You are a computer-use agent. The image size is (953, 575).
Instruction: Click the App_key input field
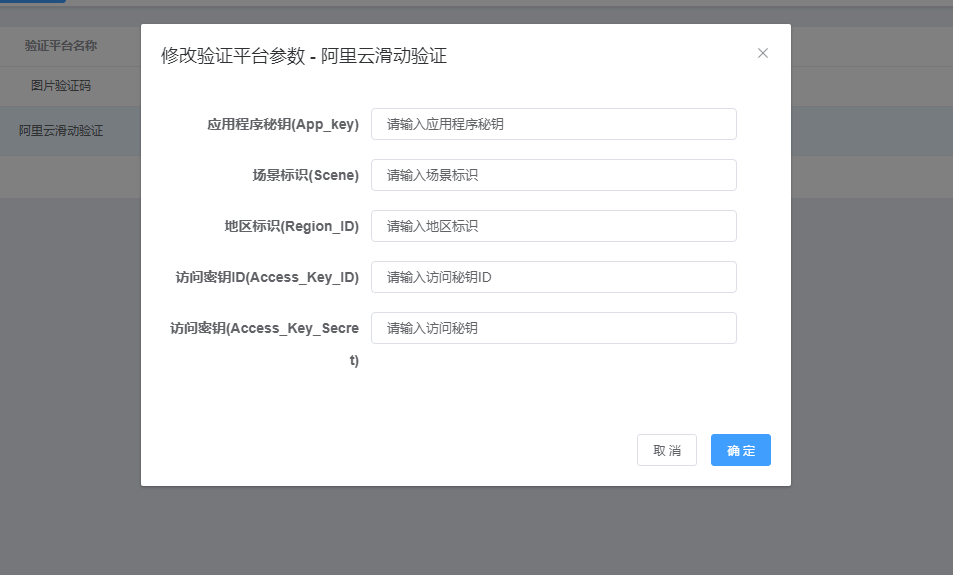[x=554, y=124]
